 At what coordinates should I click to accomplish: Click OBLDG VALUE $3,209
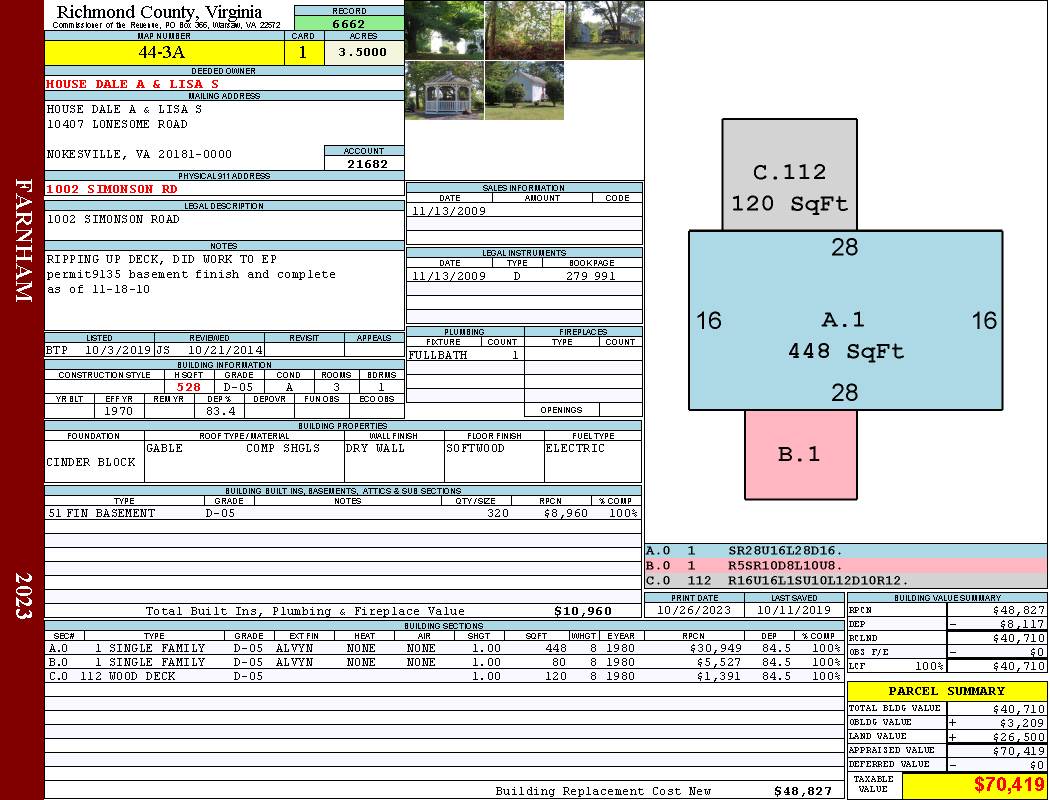pos(1022,723)
